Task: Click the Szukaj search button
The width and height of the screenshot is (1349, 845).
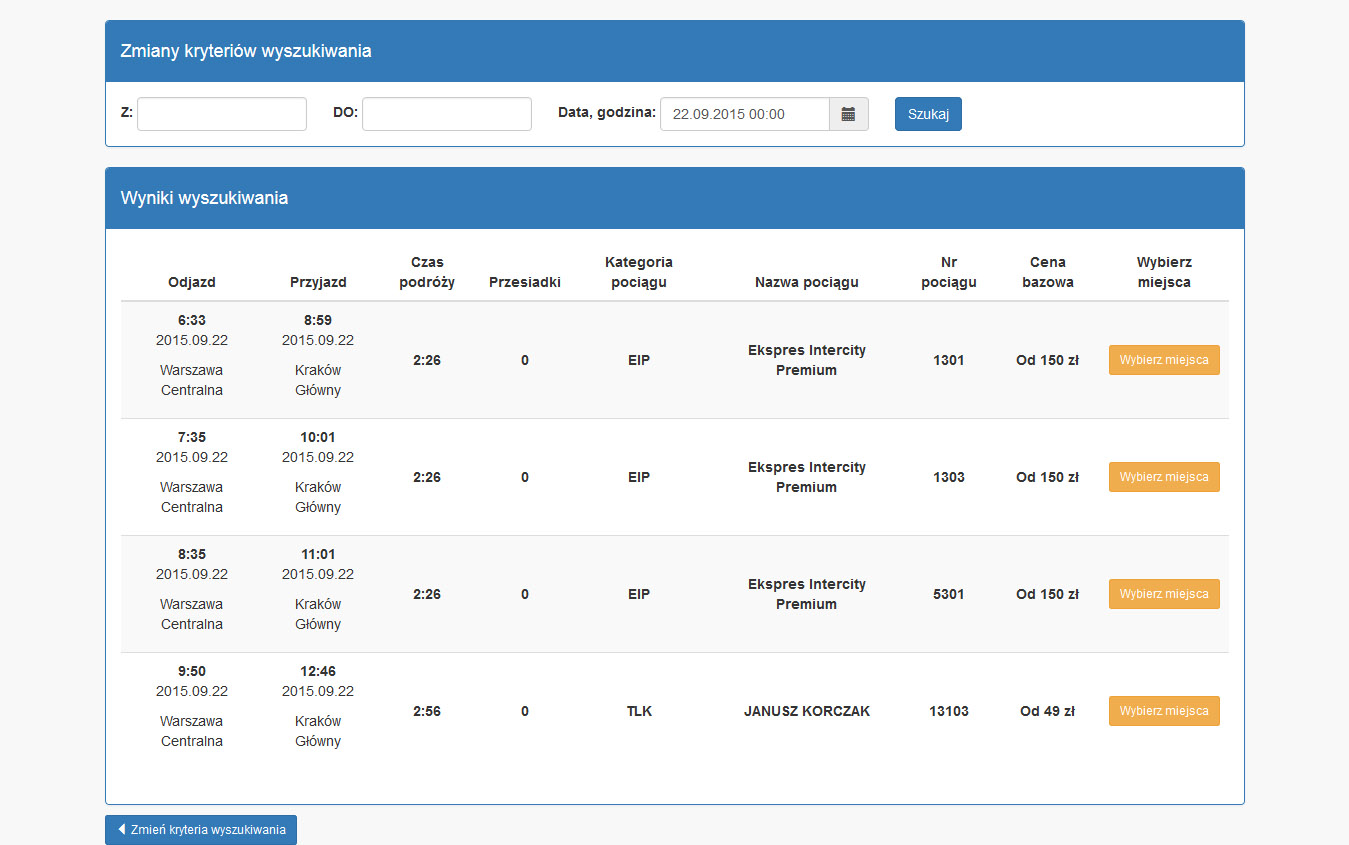Action: (x=928, y=114)
